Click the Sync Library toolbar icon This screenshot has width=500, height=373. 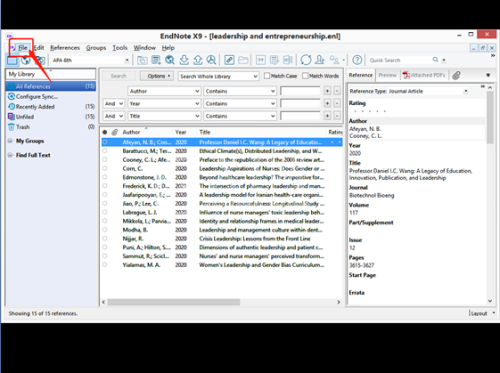(306, 60)
